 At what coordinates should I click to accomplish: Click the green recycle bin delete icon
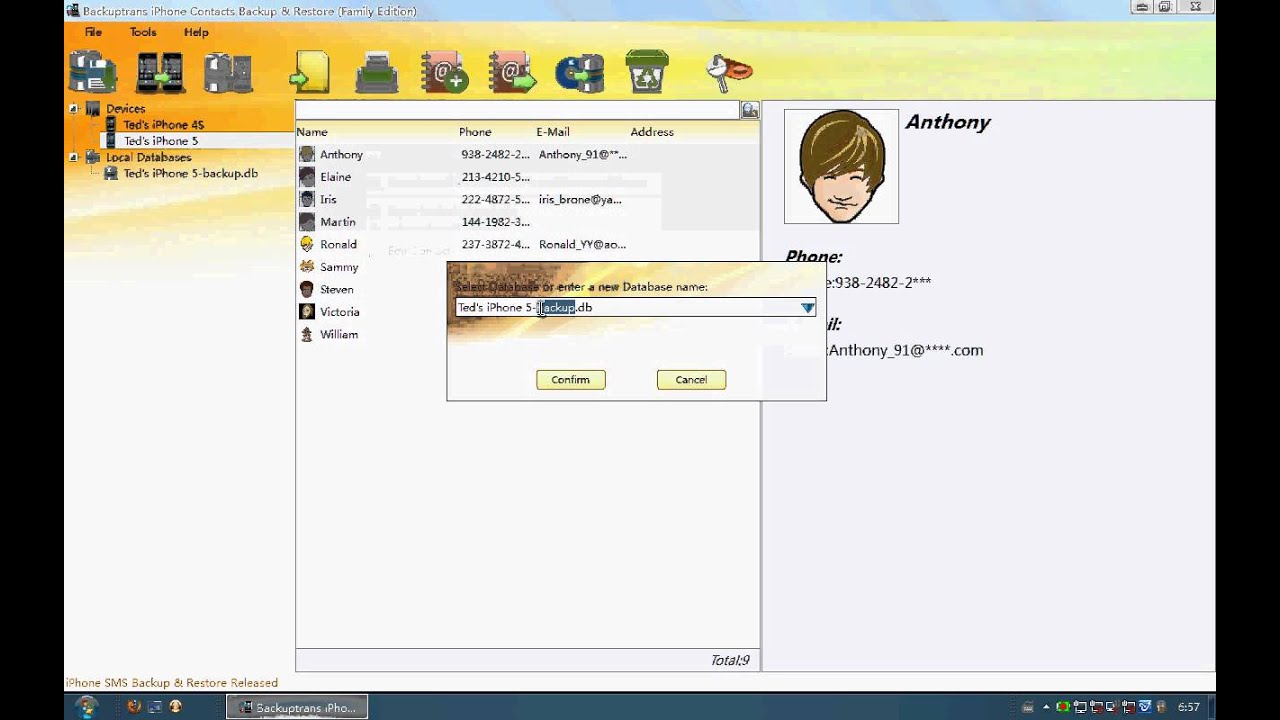pos(647,72)
